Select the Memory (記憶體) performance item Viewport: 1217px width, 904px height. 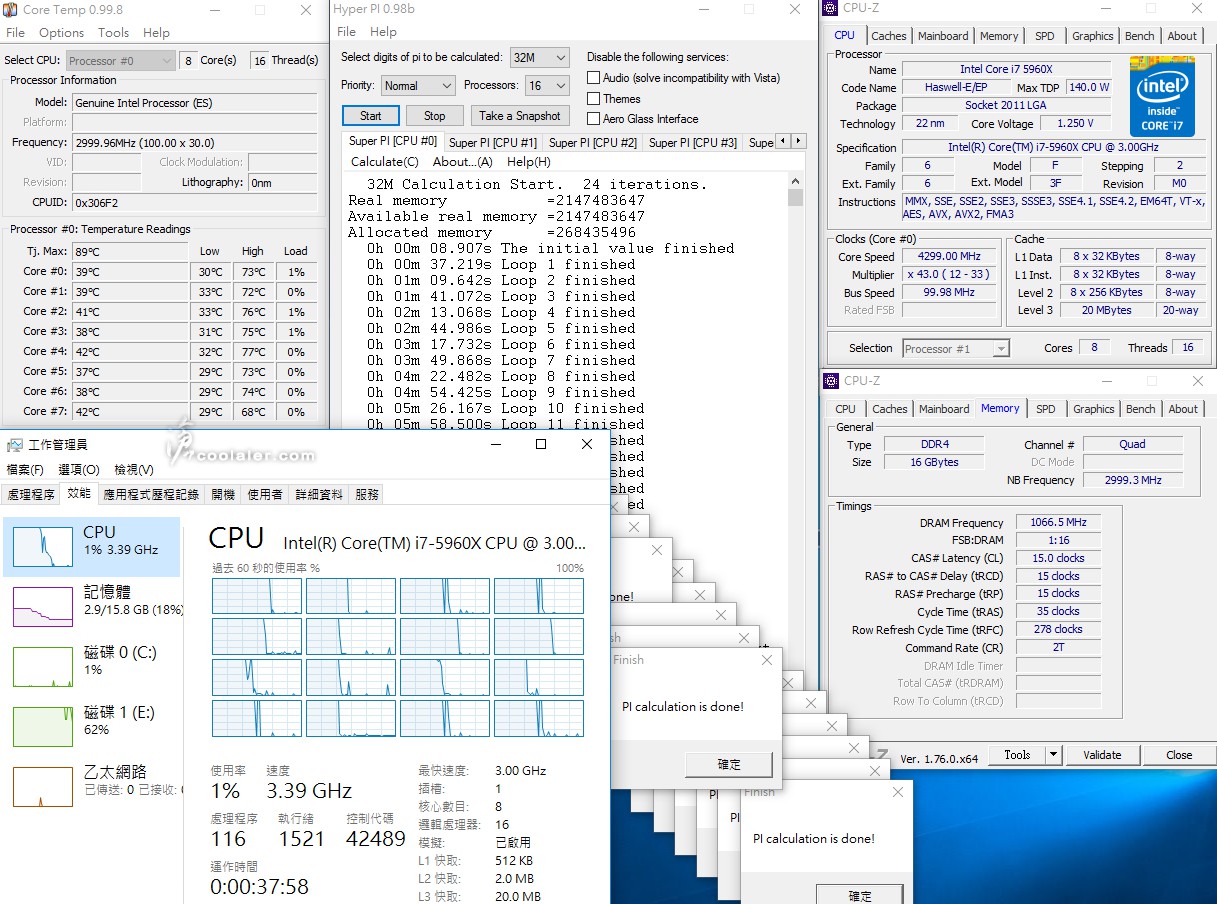[x=92, y=605]
